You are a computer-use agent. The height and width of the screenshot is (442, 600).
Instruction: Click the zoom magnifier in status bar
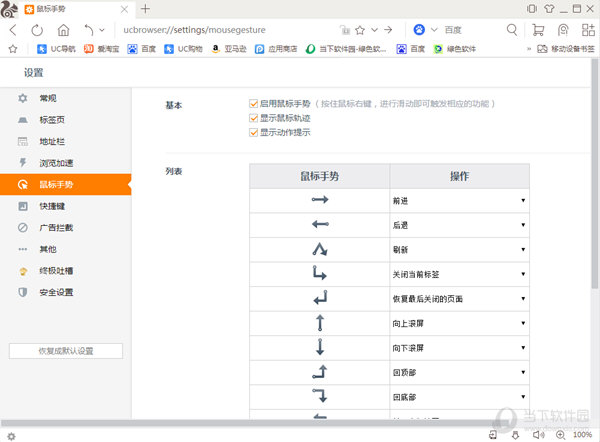(x=561, y=435)
